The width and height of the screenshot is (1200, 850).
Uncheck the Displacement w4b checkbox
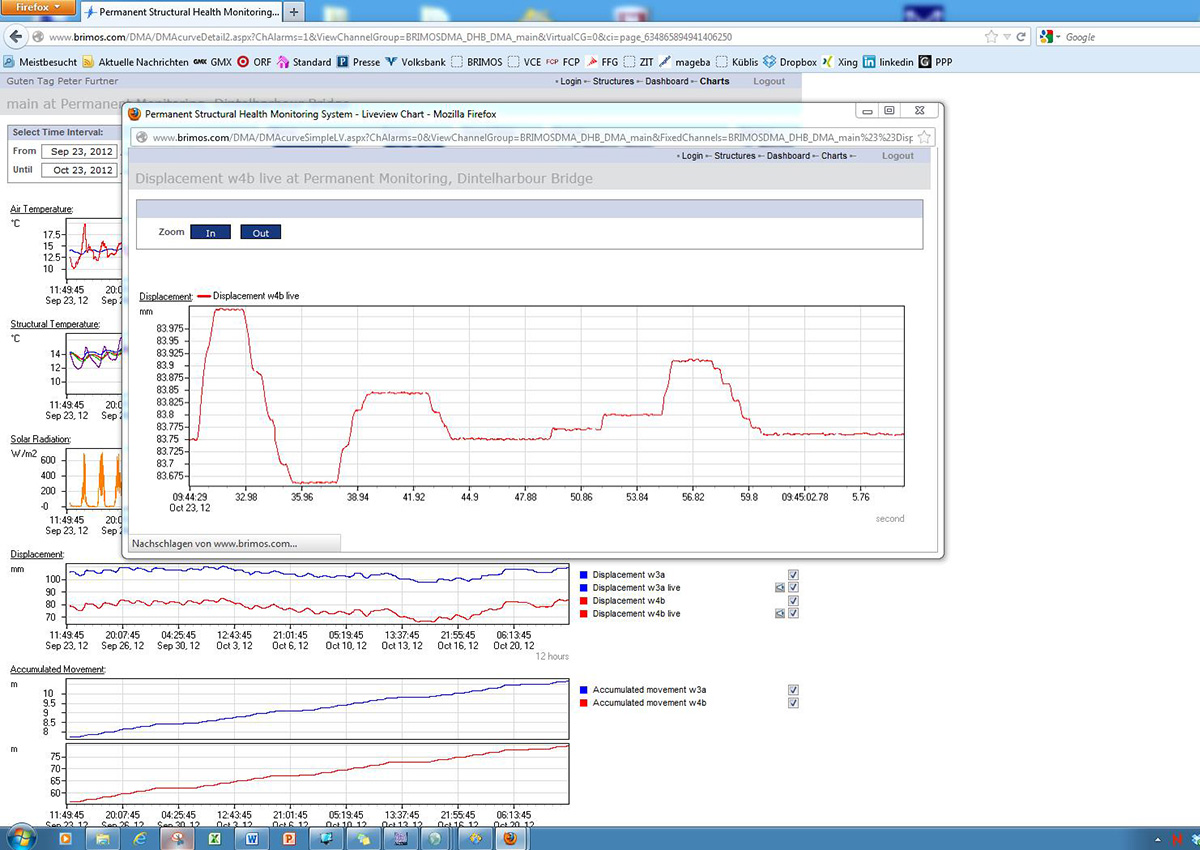coord(793,601)
